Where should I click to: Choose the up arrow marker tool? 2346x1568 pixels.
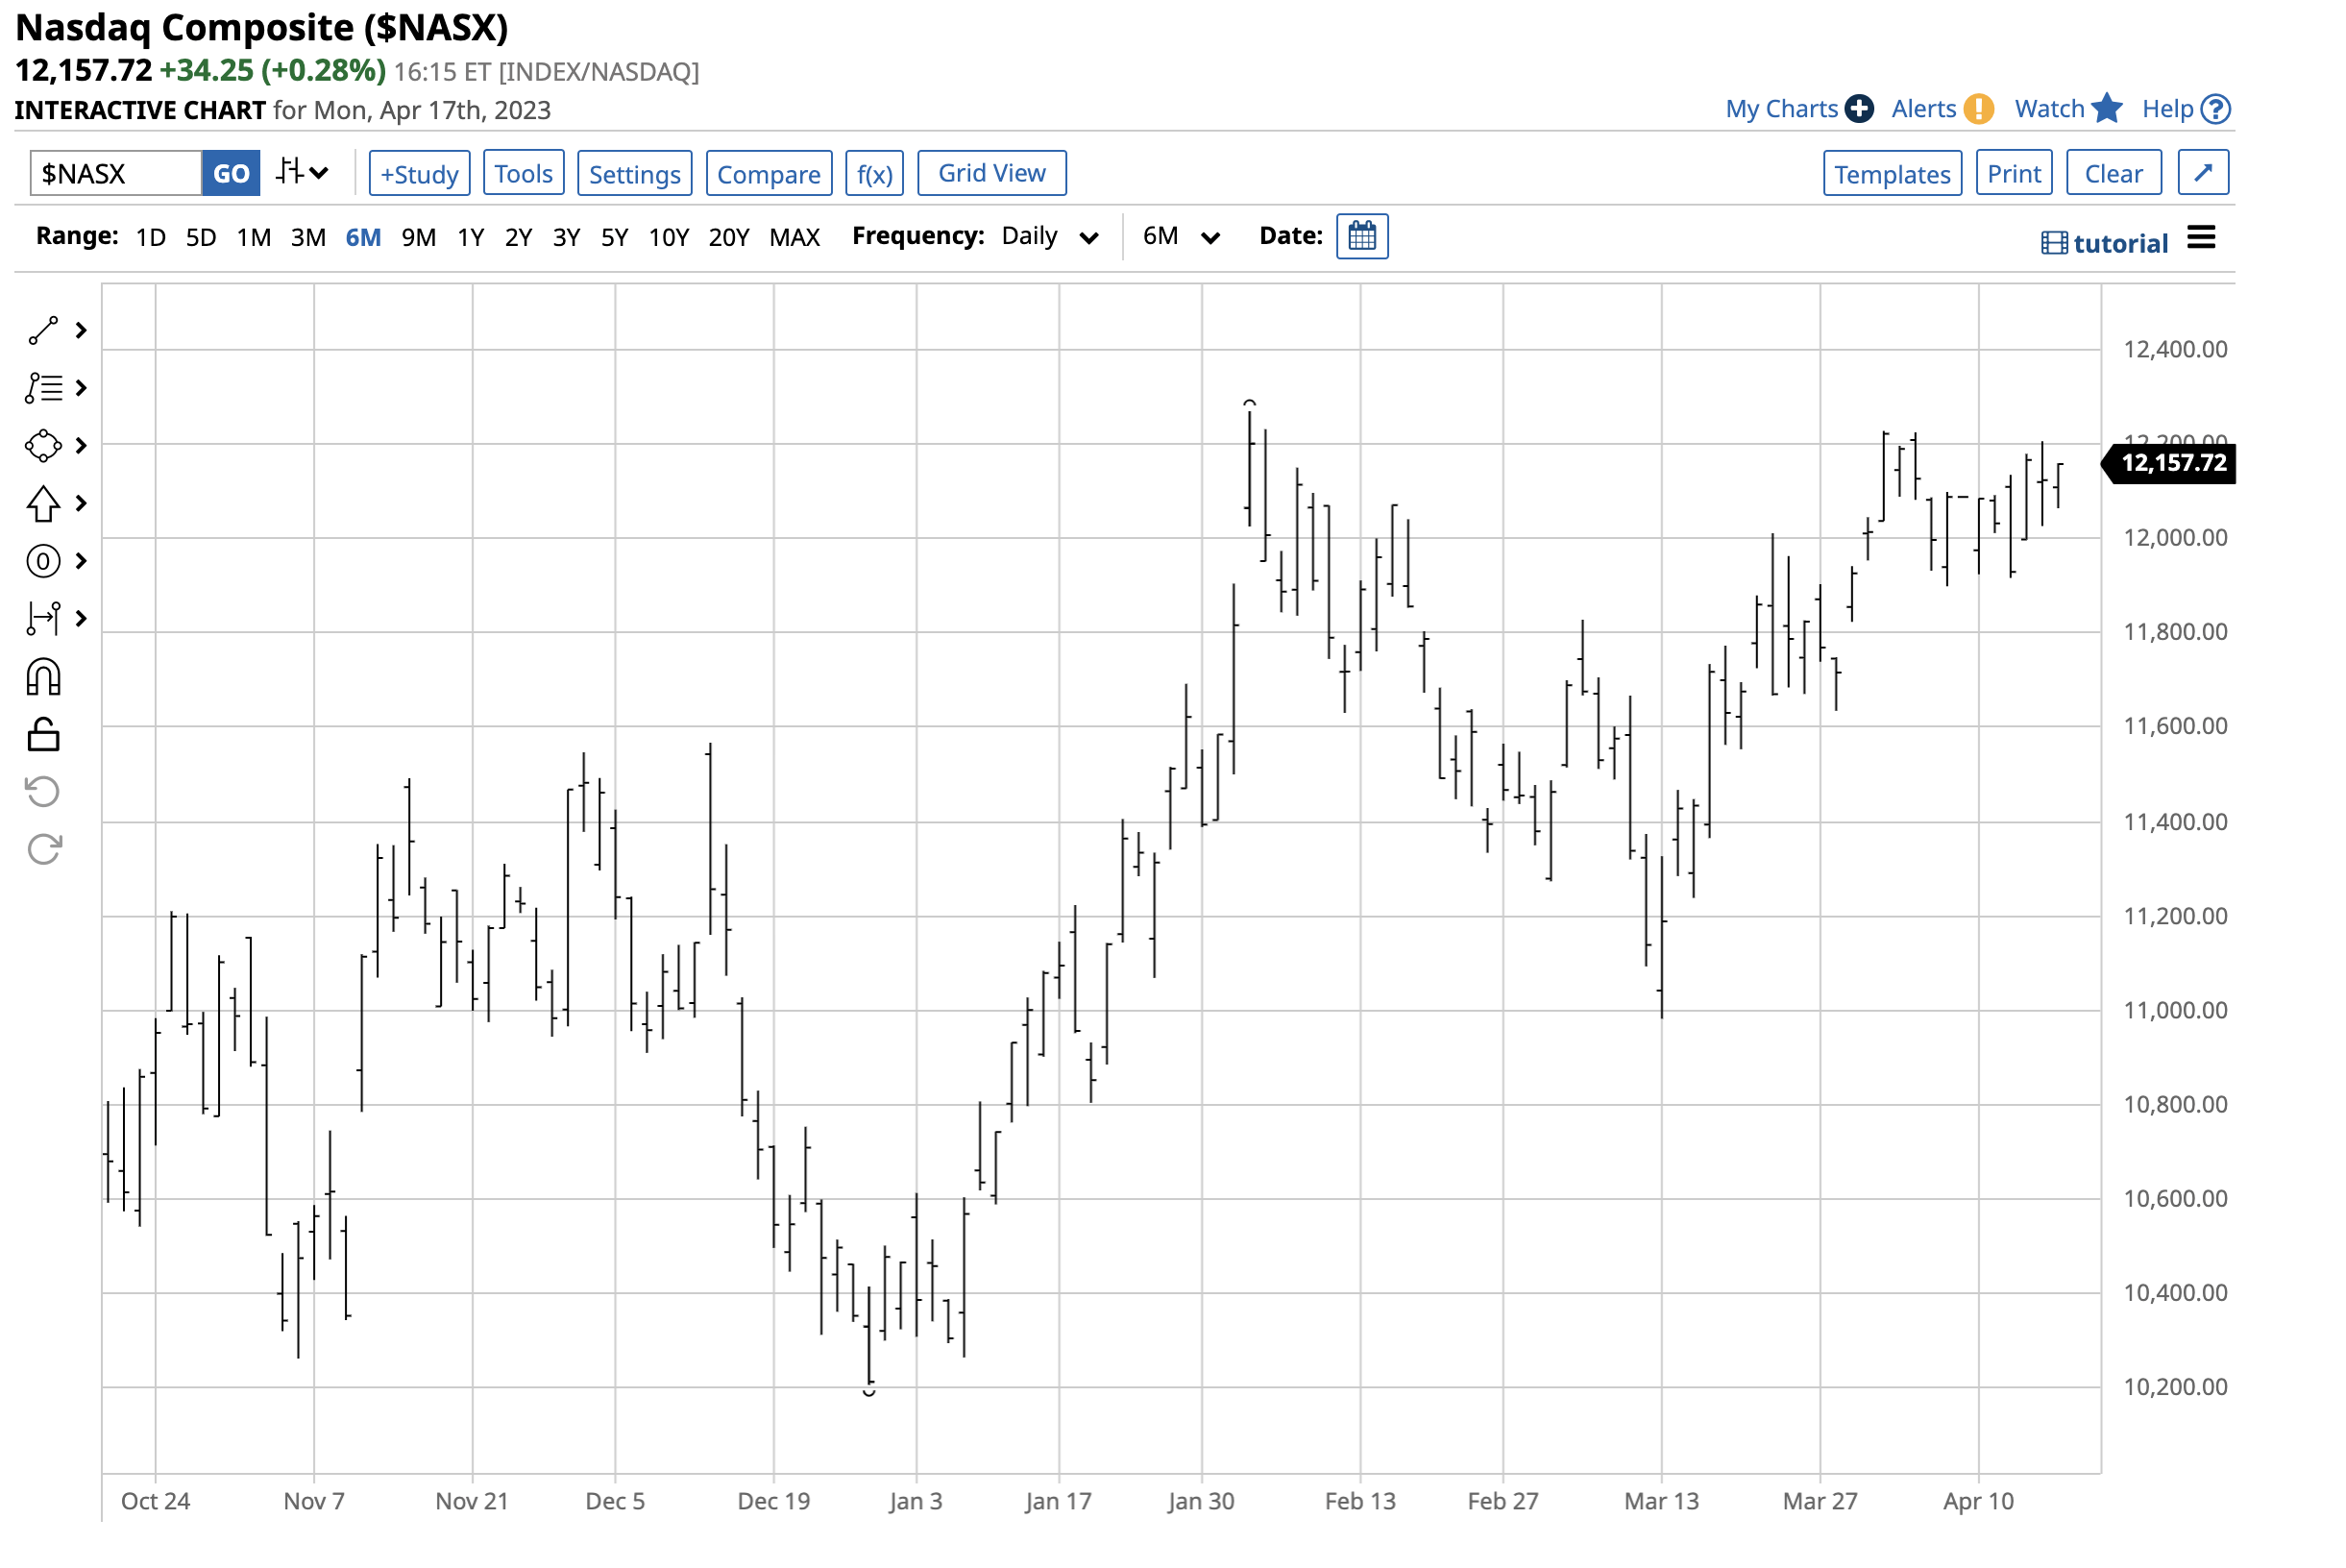point(43,503)
